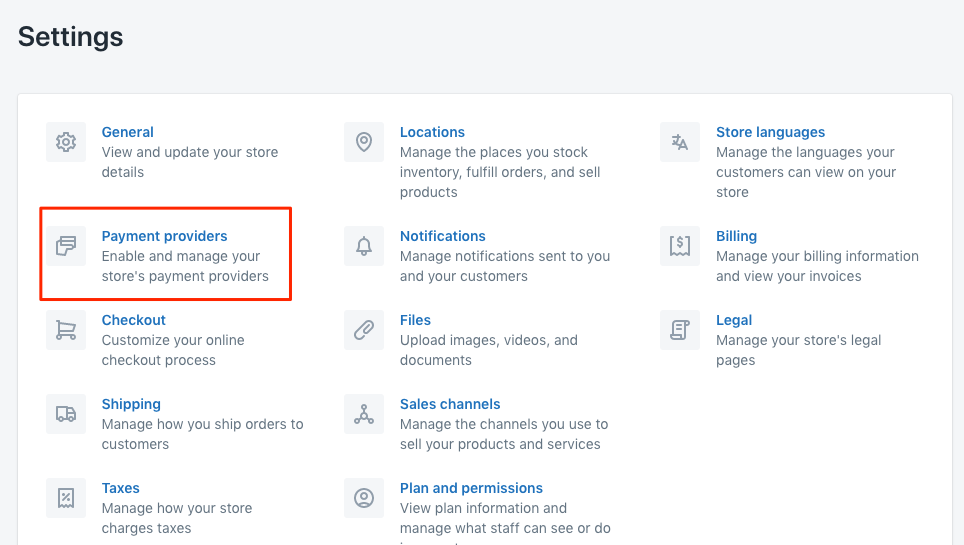This screenshot has width=964, height=545.
Task: Click the Payment providers card icon
Action: pos(66,246)
